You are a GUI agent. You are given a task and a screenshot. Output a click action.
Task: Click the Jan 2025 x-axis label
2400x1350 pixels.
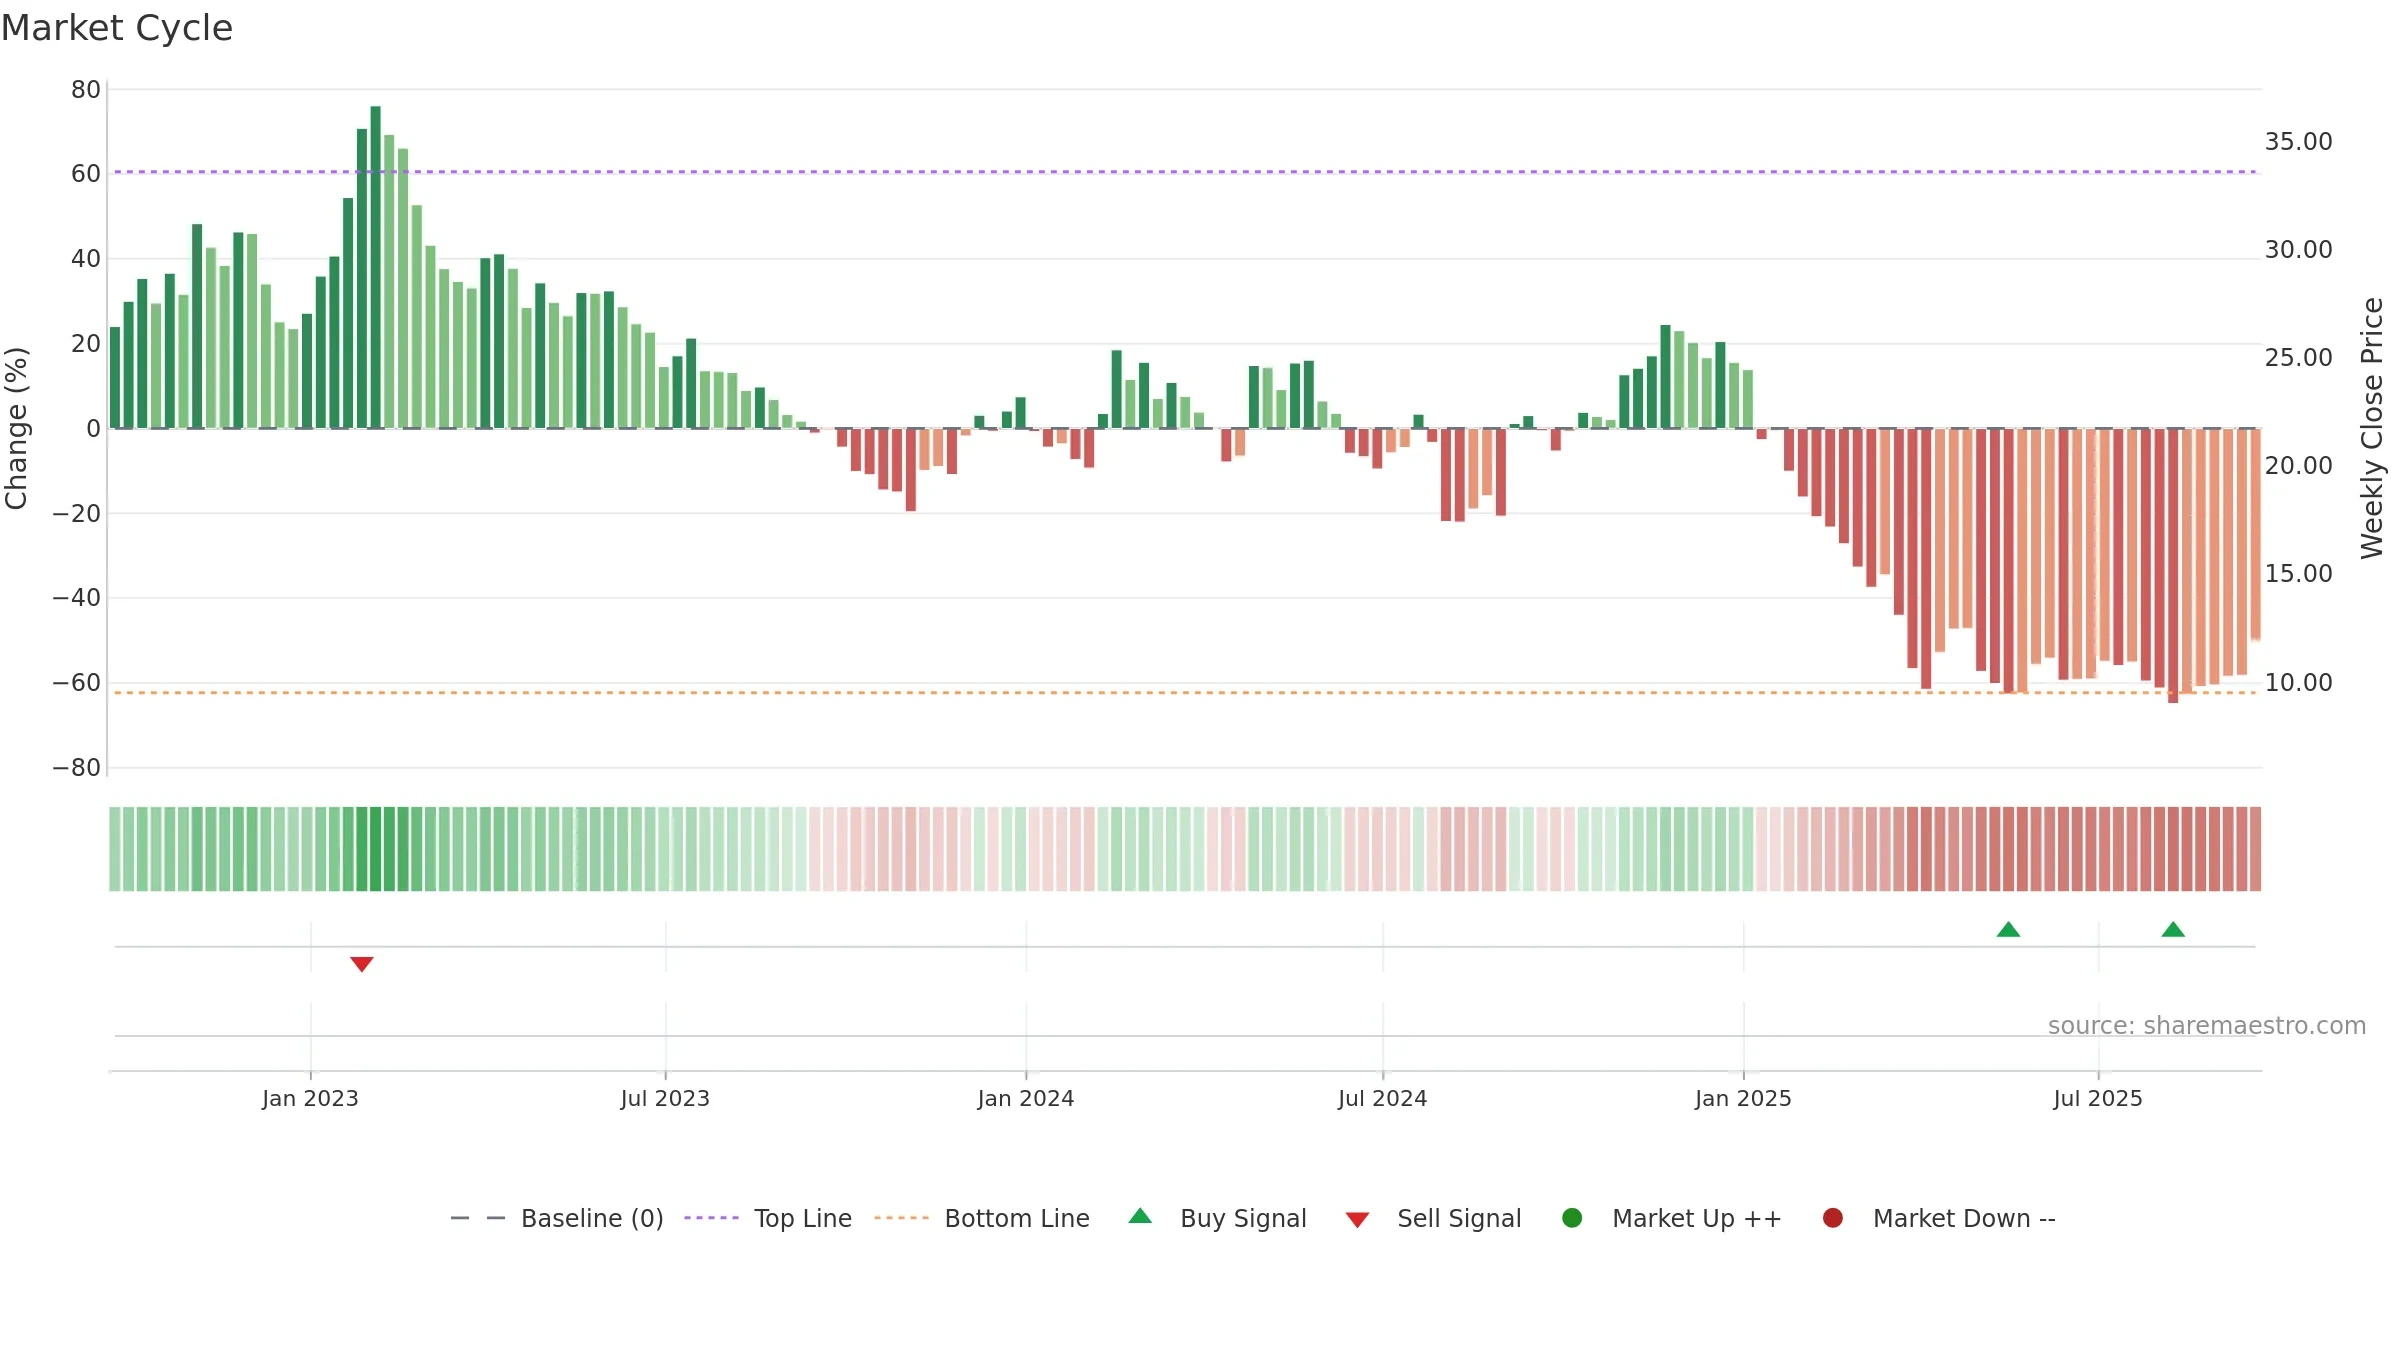[1743, 1098]
